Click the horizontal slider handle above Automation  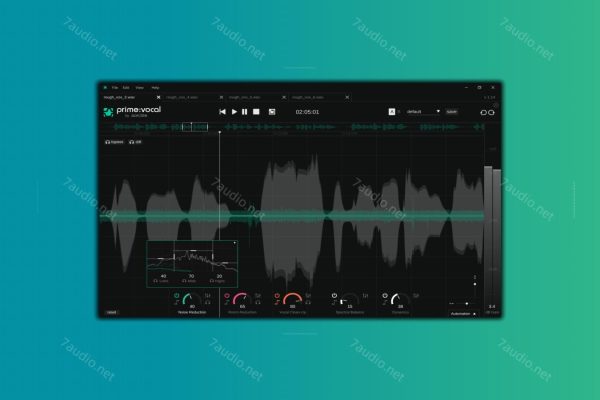point(466,304)
